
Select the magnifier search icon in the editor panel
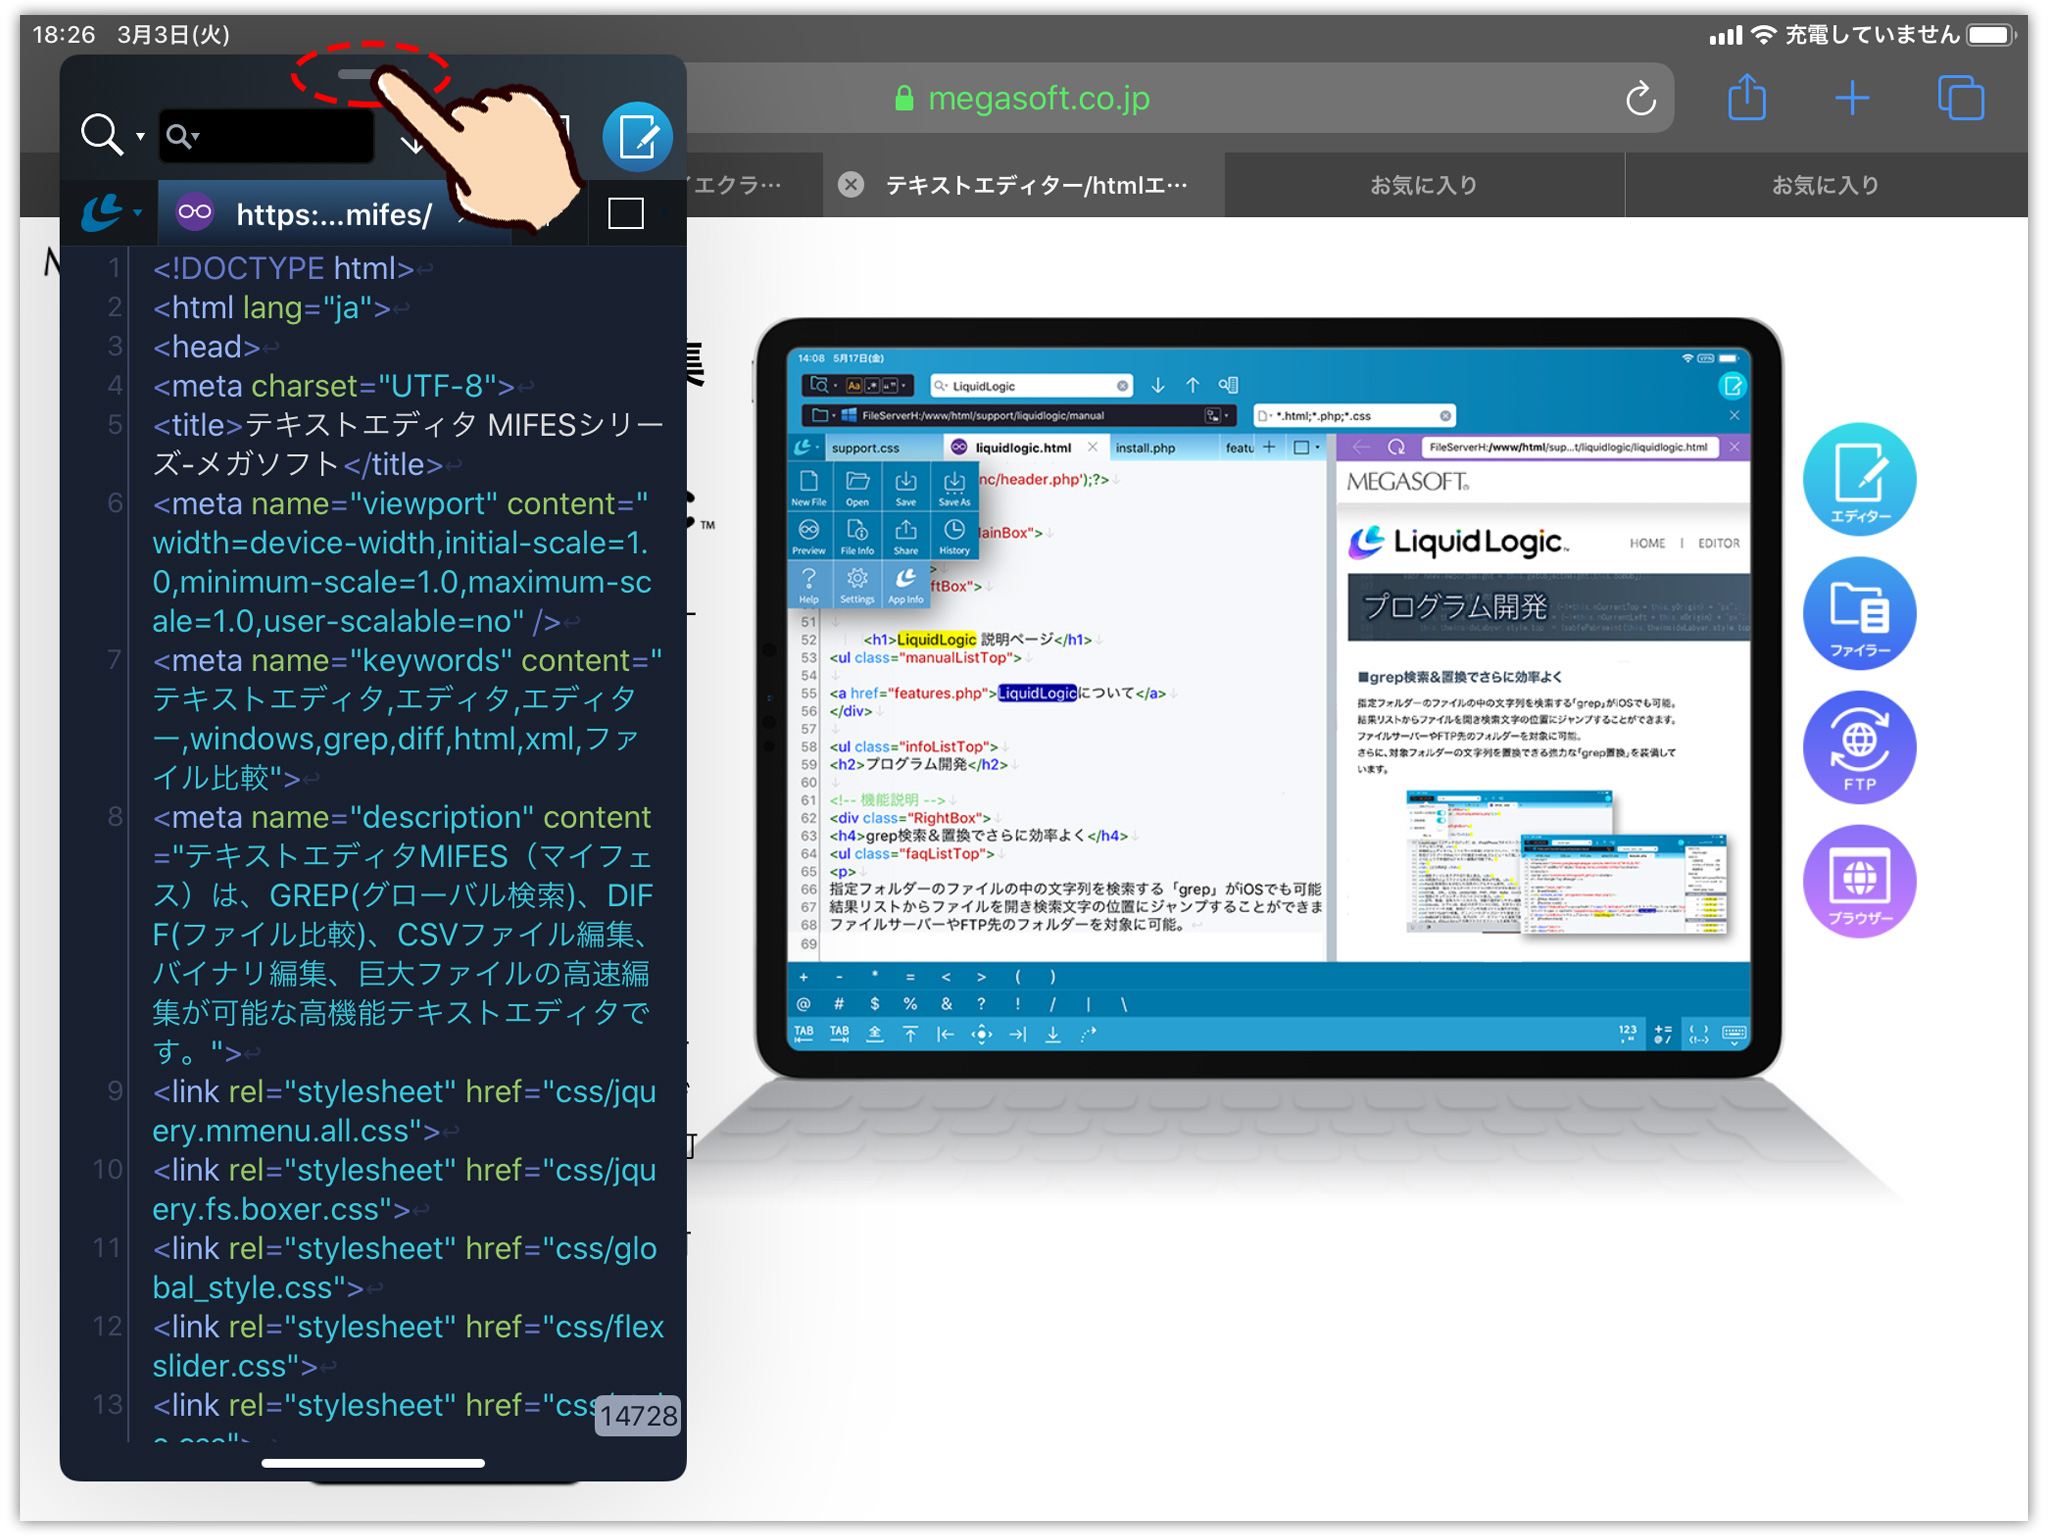click(102, 133)
